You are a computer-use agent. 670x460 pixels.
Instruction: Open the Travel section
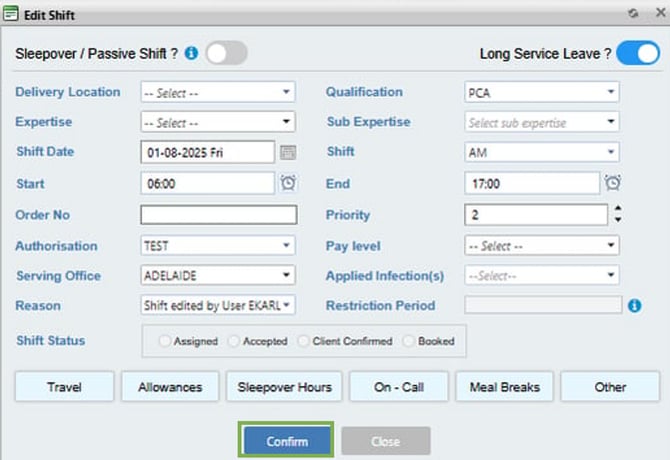(x=65, y=387)
